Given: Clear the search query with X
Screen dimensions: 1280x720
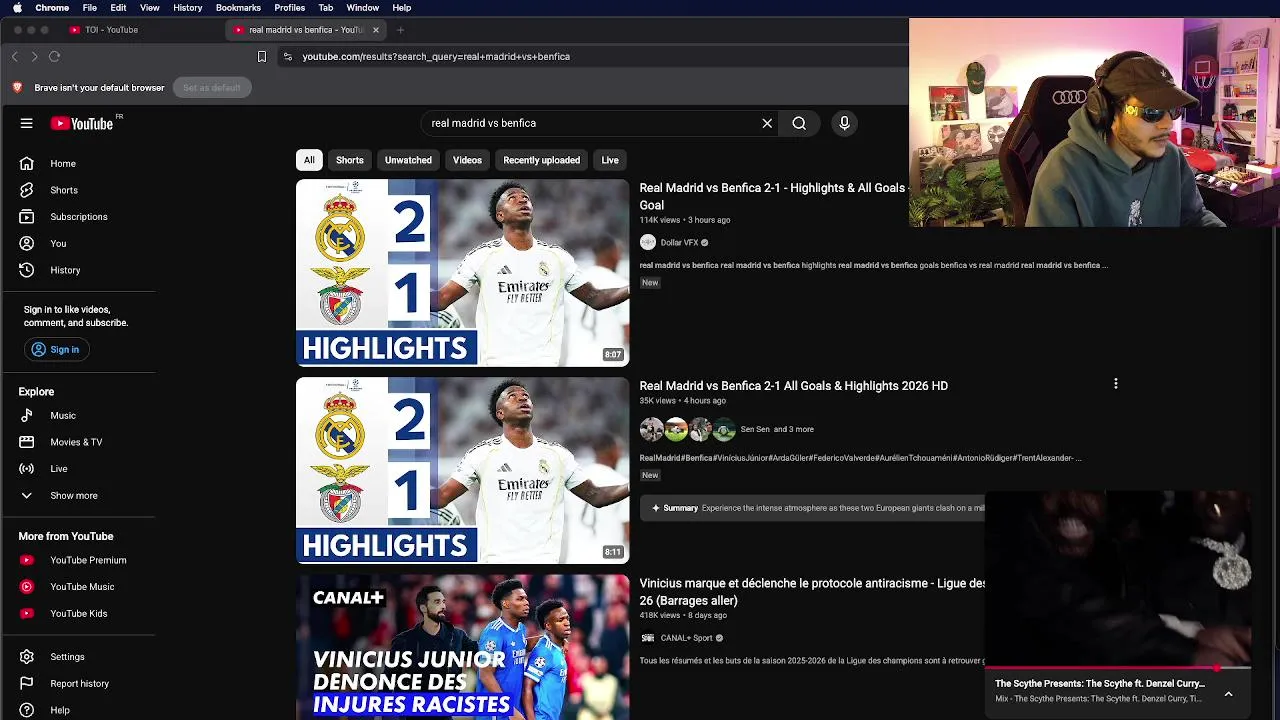Looking at the screenshot, I should tap(767, 123).
